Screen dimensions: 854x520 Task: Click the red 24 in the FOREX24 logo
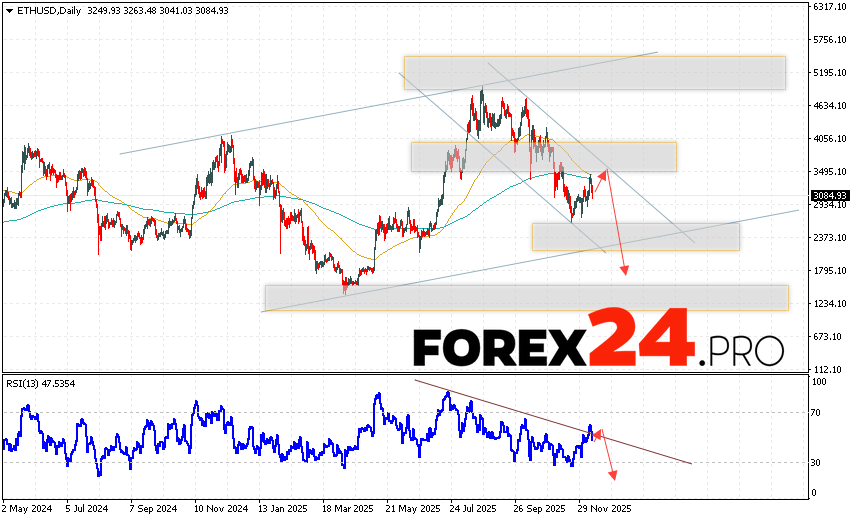pos(640,340)
